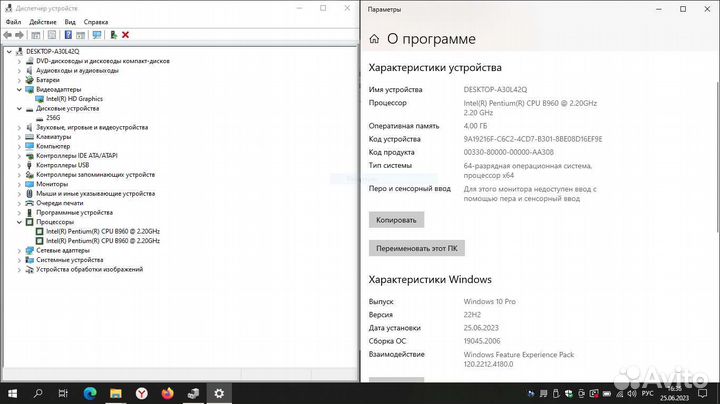Screen dimensions: 720x404
Task: Select second Intel(R) Pentium(R) CPU B960 entry
Action: 103,241
